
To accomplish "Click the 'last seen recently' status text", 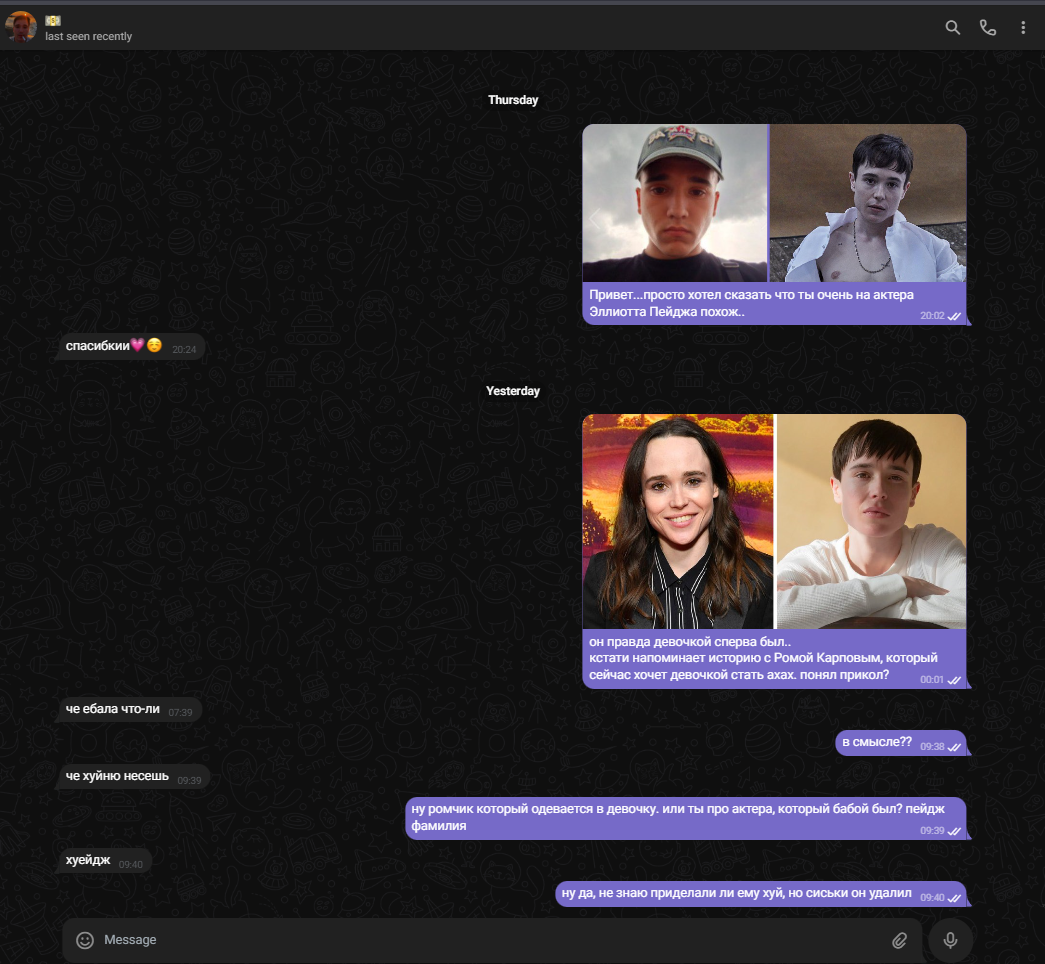I will (89, 37).
